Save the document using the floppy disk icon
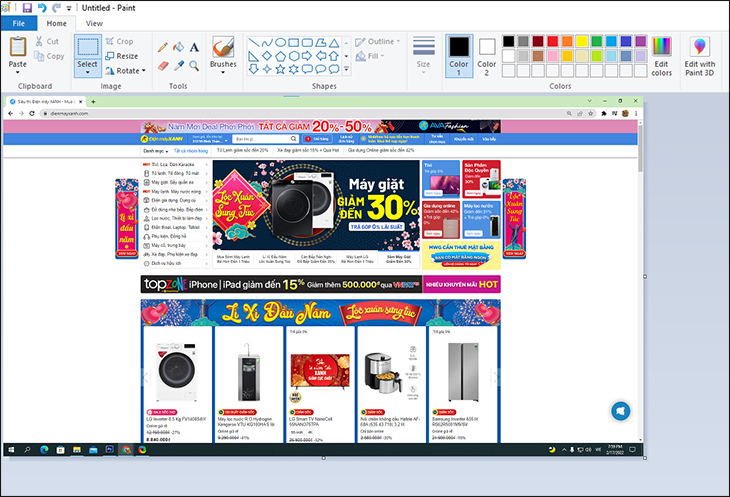Viewport: 730px width, 497px height. (27, 7)
